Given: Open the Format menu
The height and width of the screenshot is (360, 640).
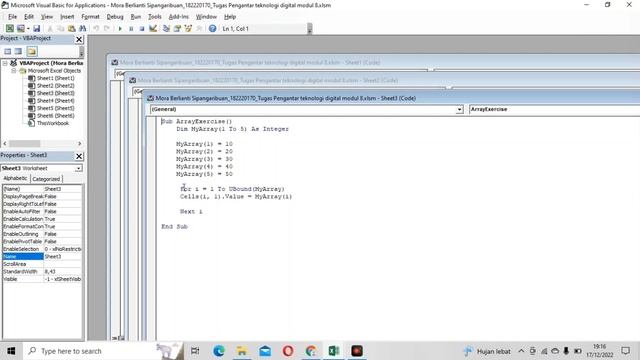Looking at the screenshot, I should pos(90,17).
